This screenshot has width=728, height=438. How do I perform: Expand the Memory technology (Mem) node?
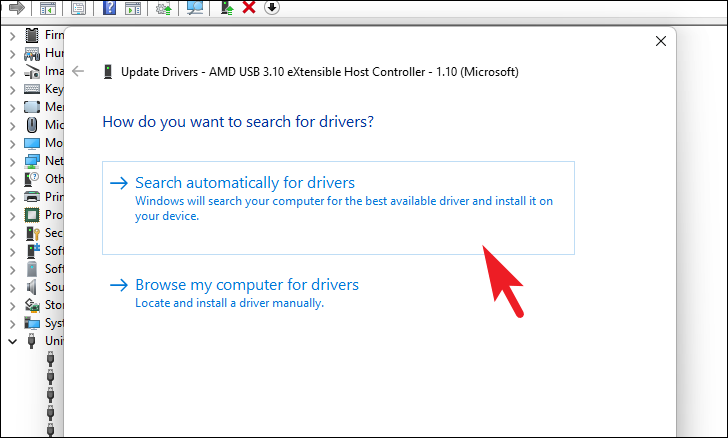(x=13, y=108)
